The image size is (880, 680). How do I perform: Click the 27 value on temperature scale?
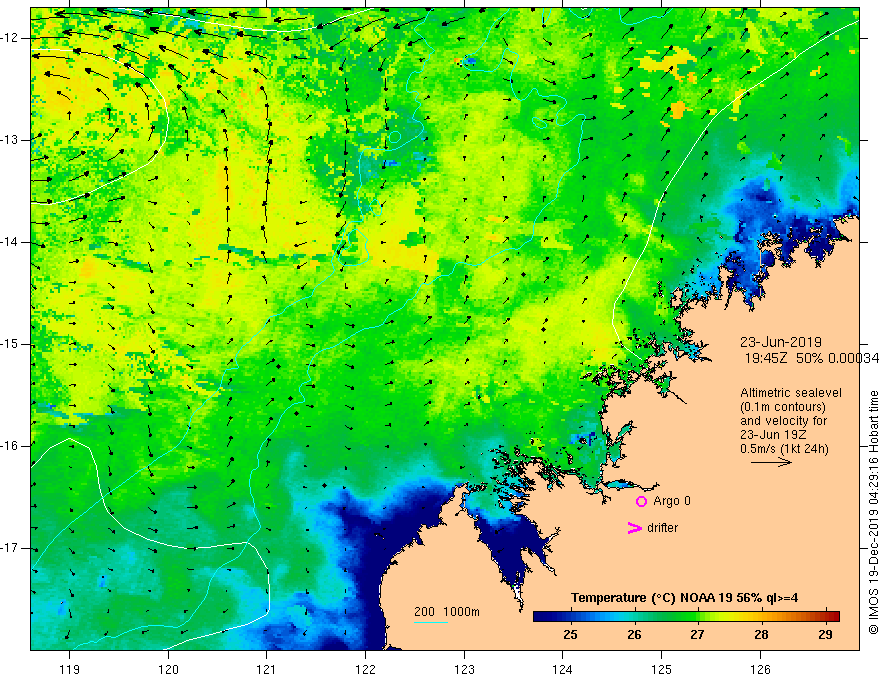pyautogui.click(x=698, y=635)
